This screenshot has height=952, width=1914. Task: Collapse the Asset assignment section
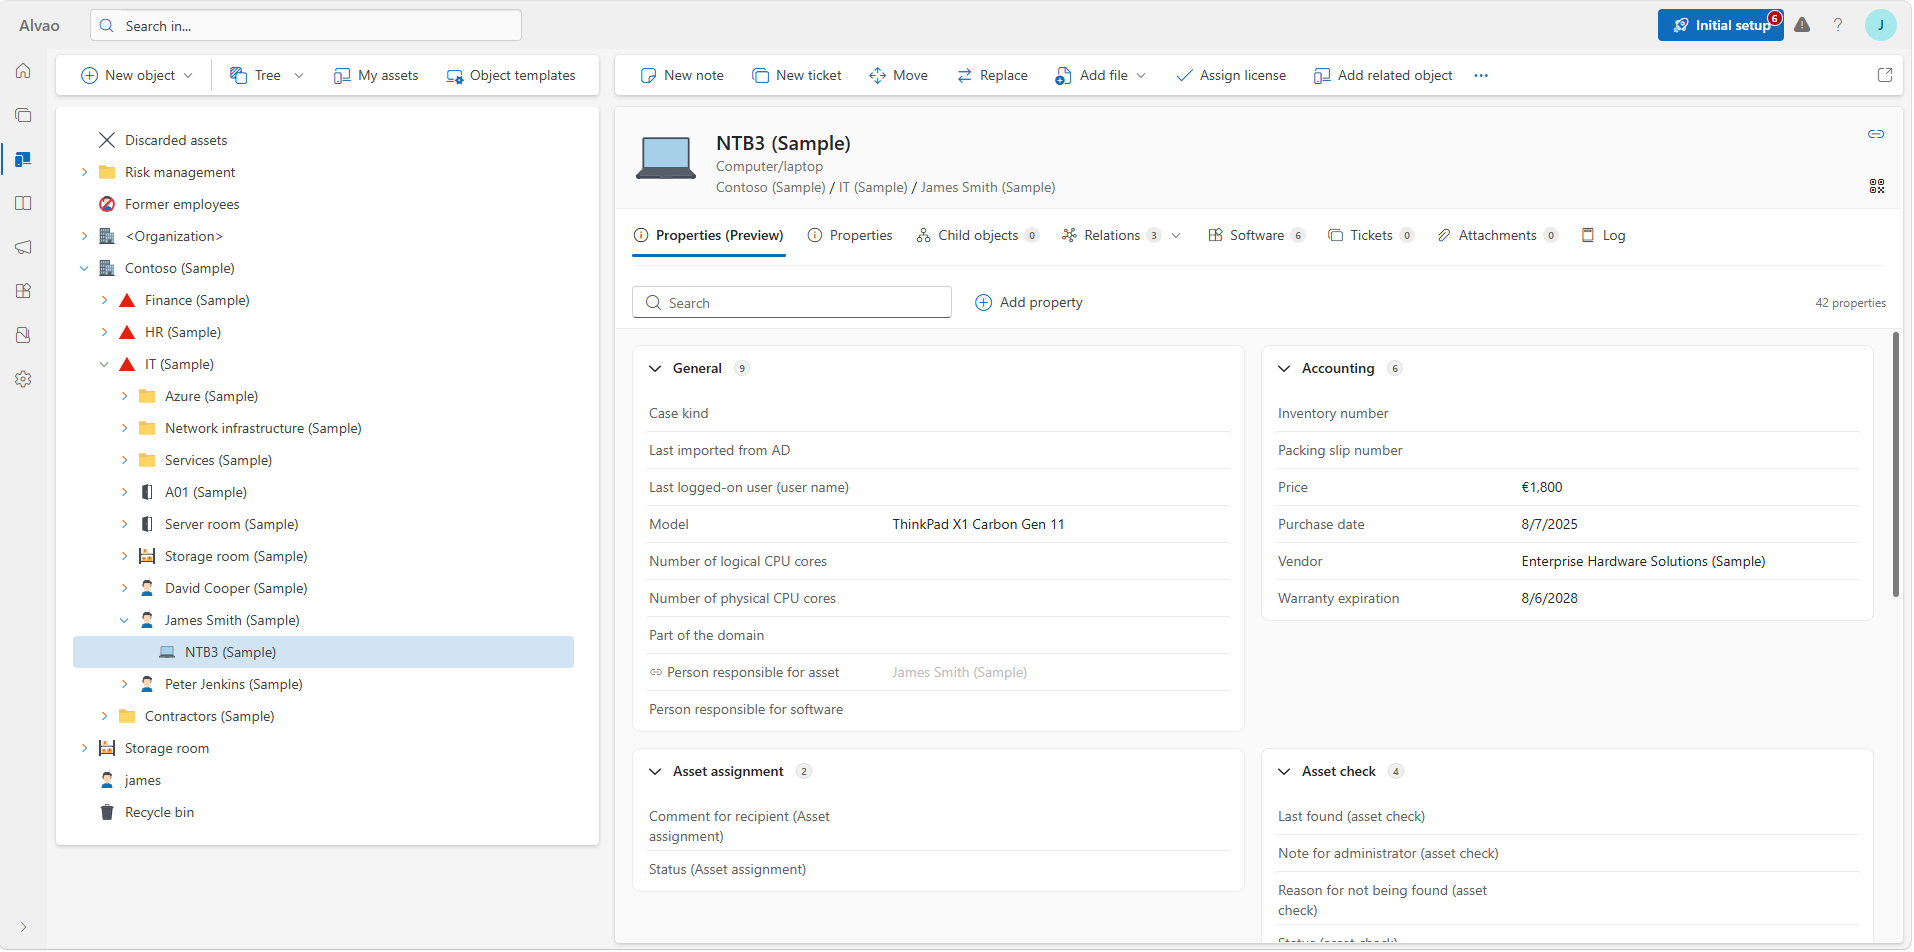655,772
